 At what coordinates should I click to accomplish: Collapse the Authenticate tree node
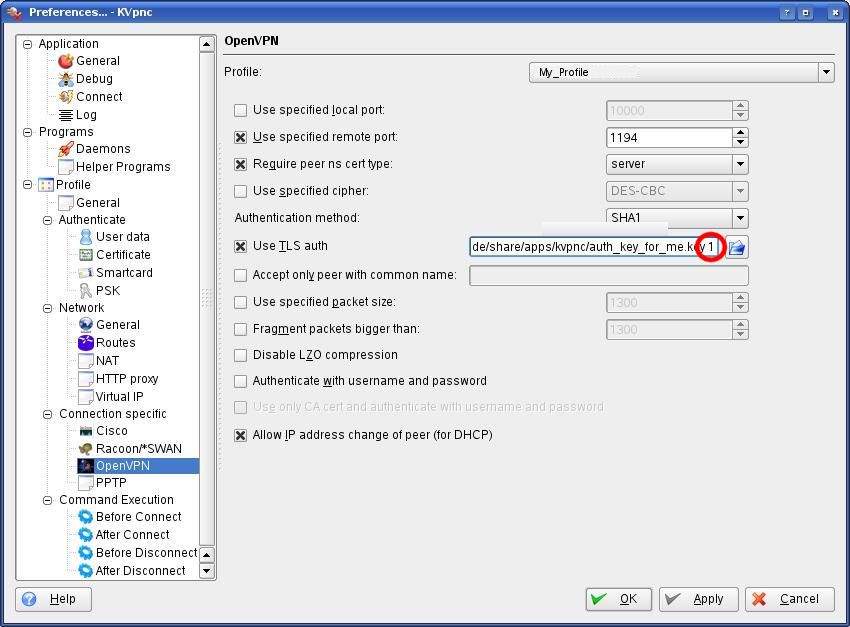[48, 220]
